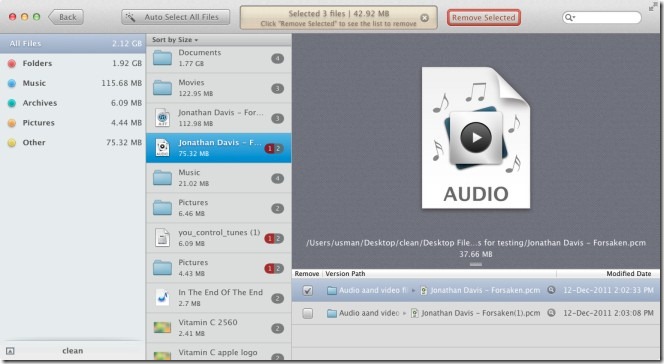664x364 pixels.
Task: Select Folders category
Action: point(73,63)
